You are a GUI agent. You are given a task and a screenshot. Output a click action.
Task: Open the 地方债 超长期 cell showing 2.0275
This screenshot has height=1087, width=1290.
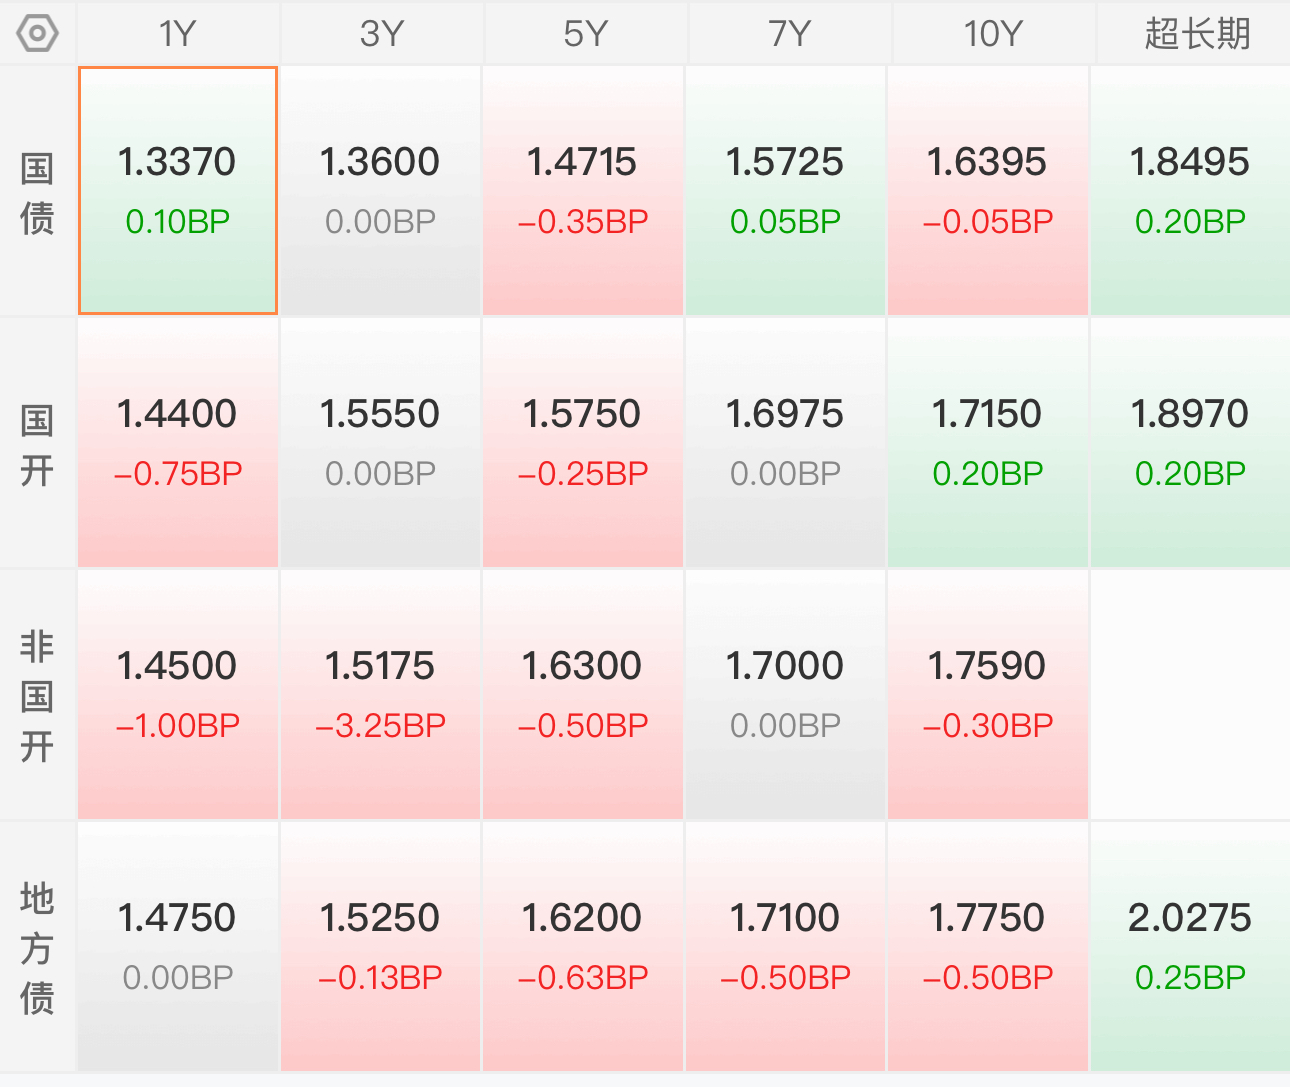(1190, 947)
